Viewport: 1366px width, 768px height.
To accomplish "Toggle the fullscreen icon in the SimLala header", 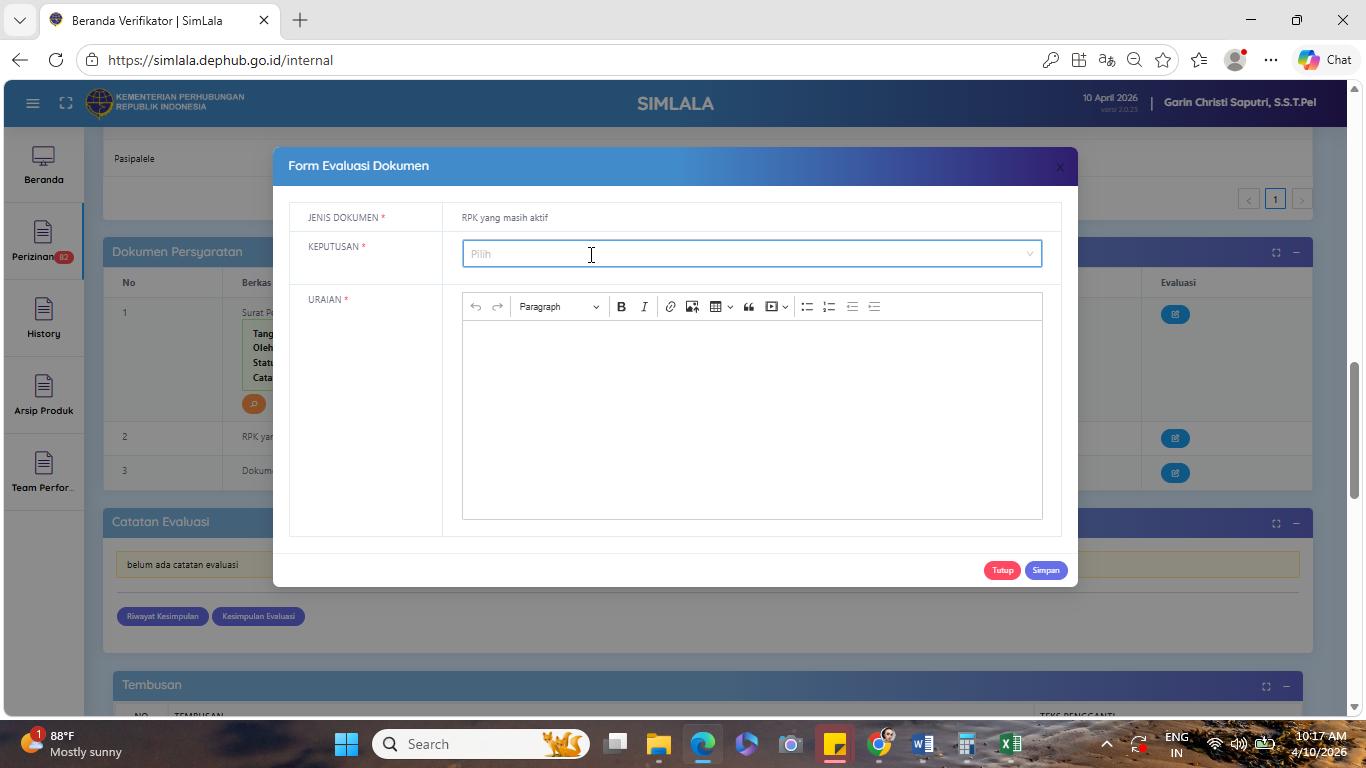I will [66, 103].
